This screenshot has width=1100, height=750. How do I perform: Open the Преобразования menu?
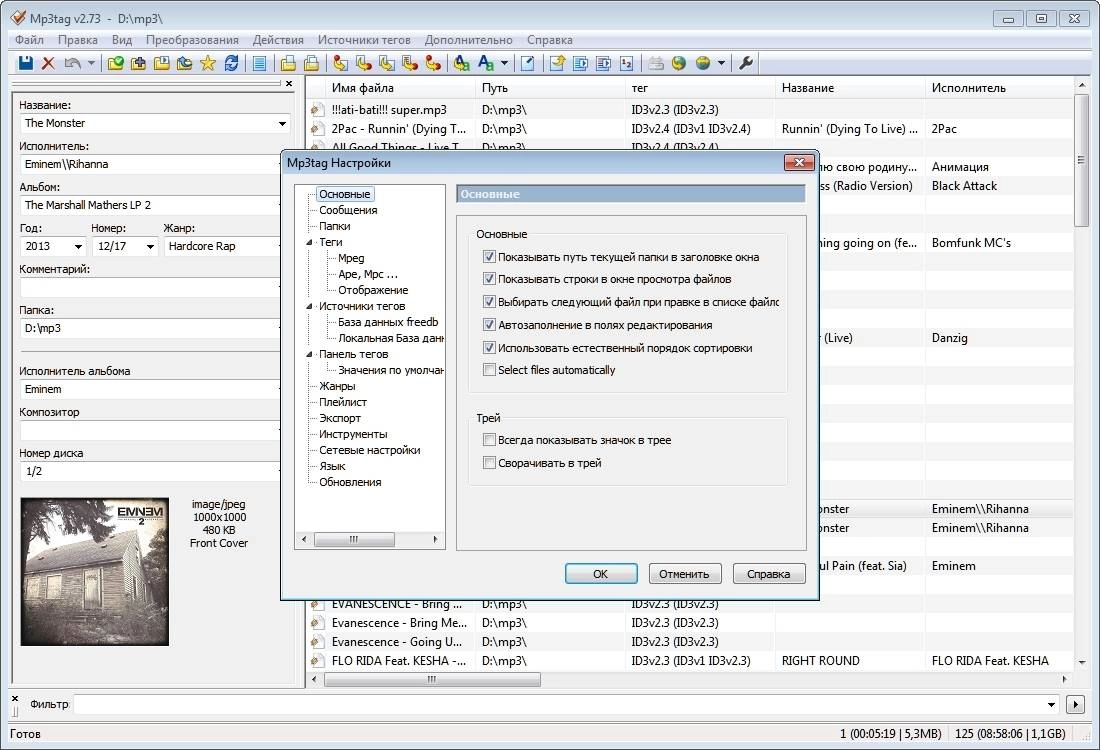pyautogui.click(x=192, y=40)
